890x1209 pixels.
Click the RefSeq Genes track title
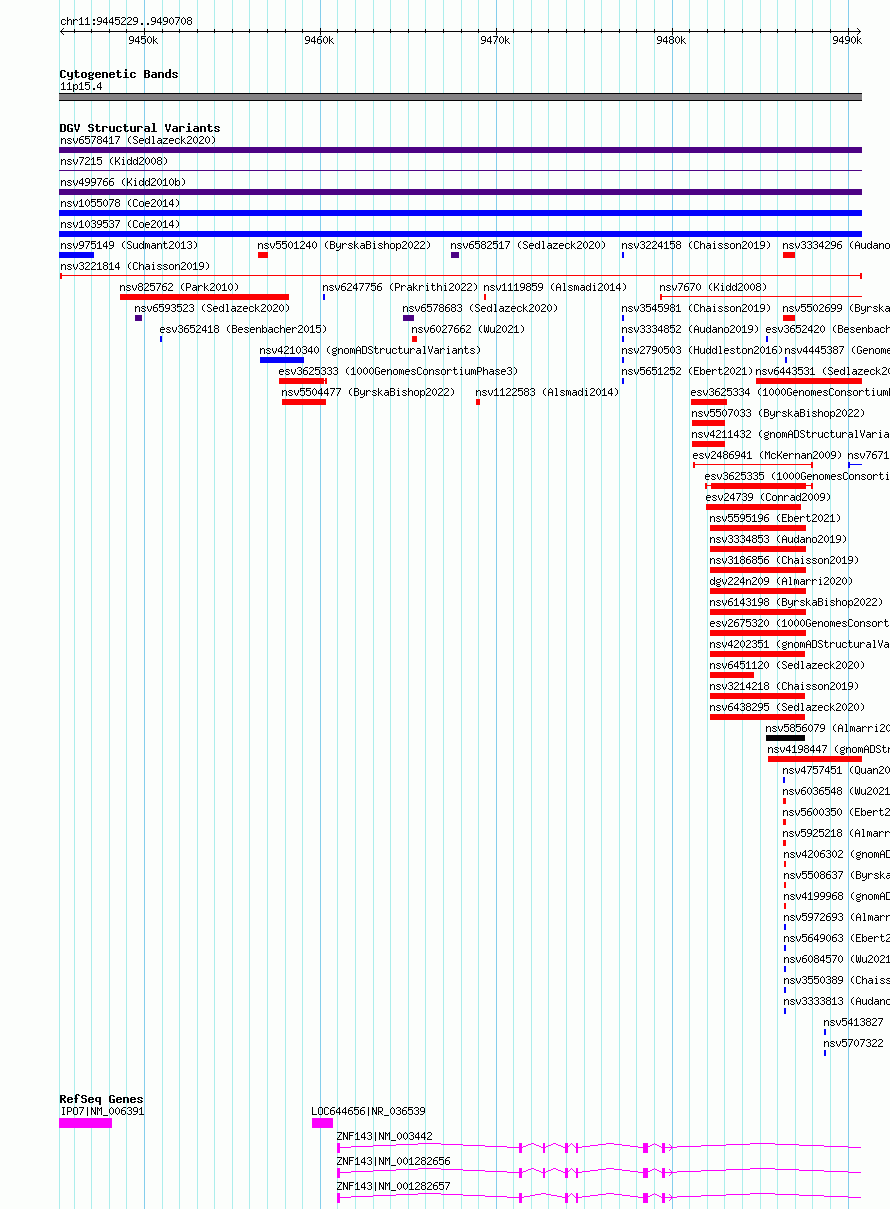[101, 1099]
